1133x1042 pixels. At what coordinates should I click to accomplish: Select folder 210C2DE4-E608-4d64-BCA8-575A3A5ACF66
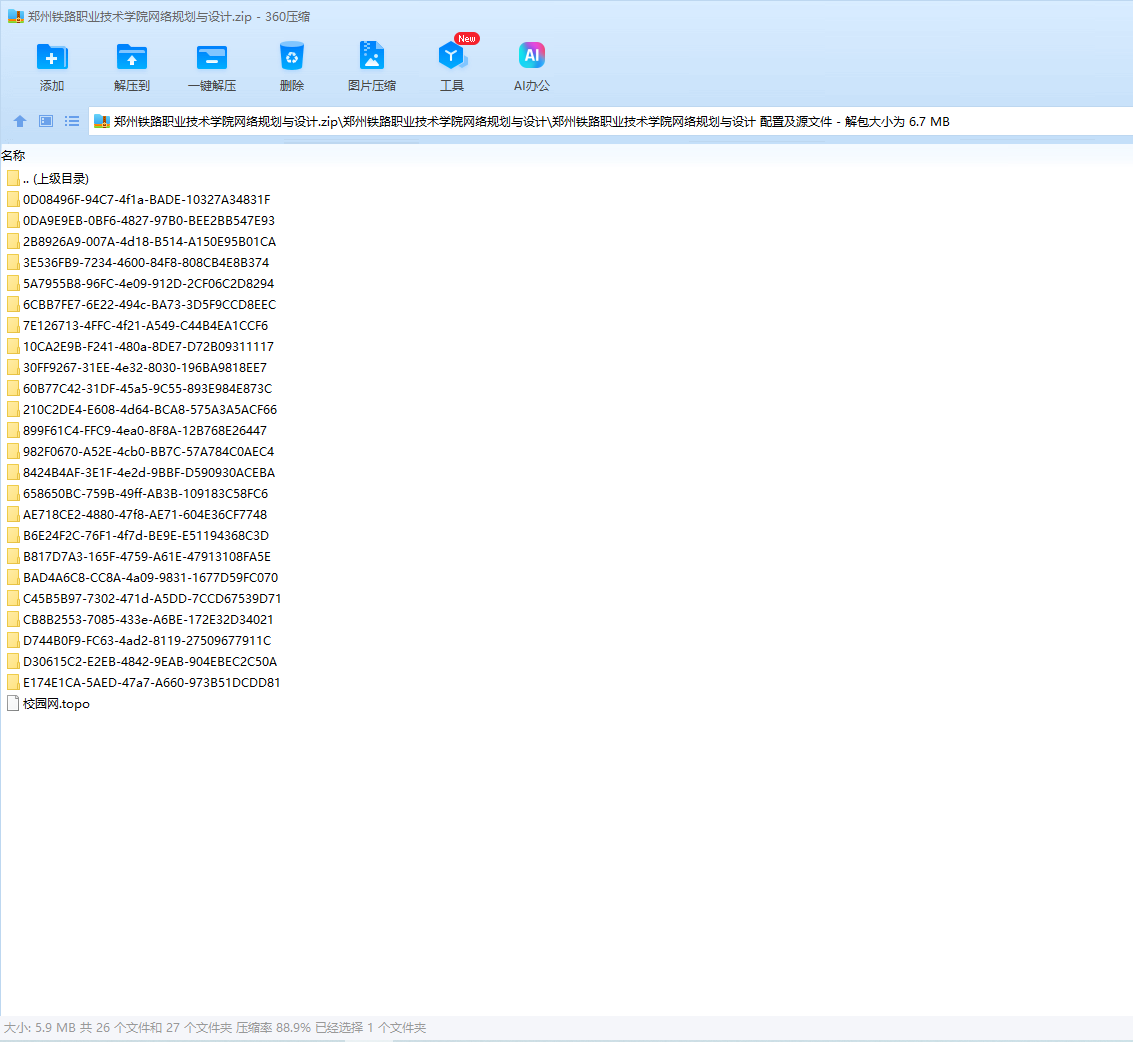click(142, 409)
